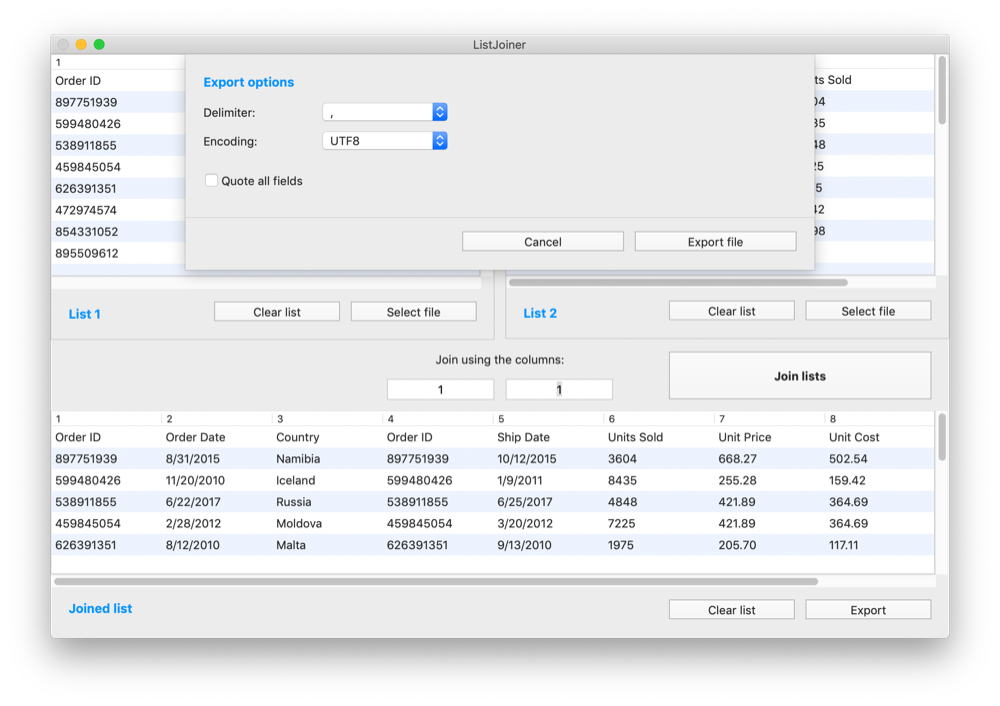Clear List 2
The image size is (1000, 706).
[x=731, y=310]
